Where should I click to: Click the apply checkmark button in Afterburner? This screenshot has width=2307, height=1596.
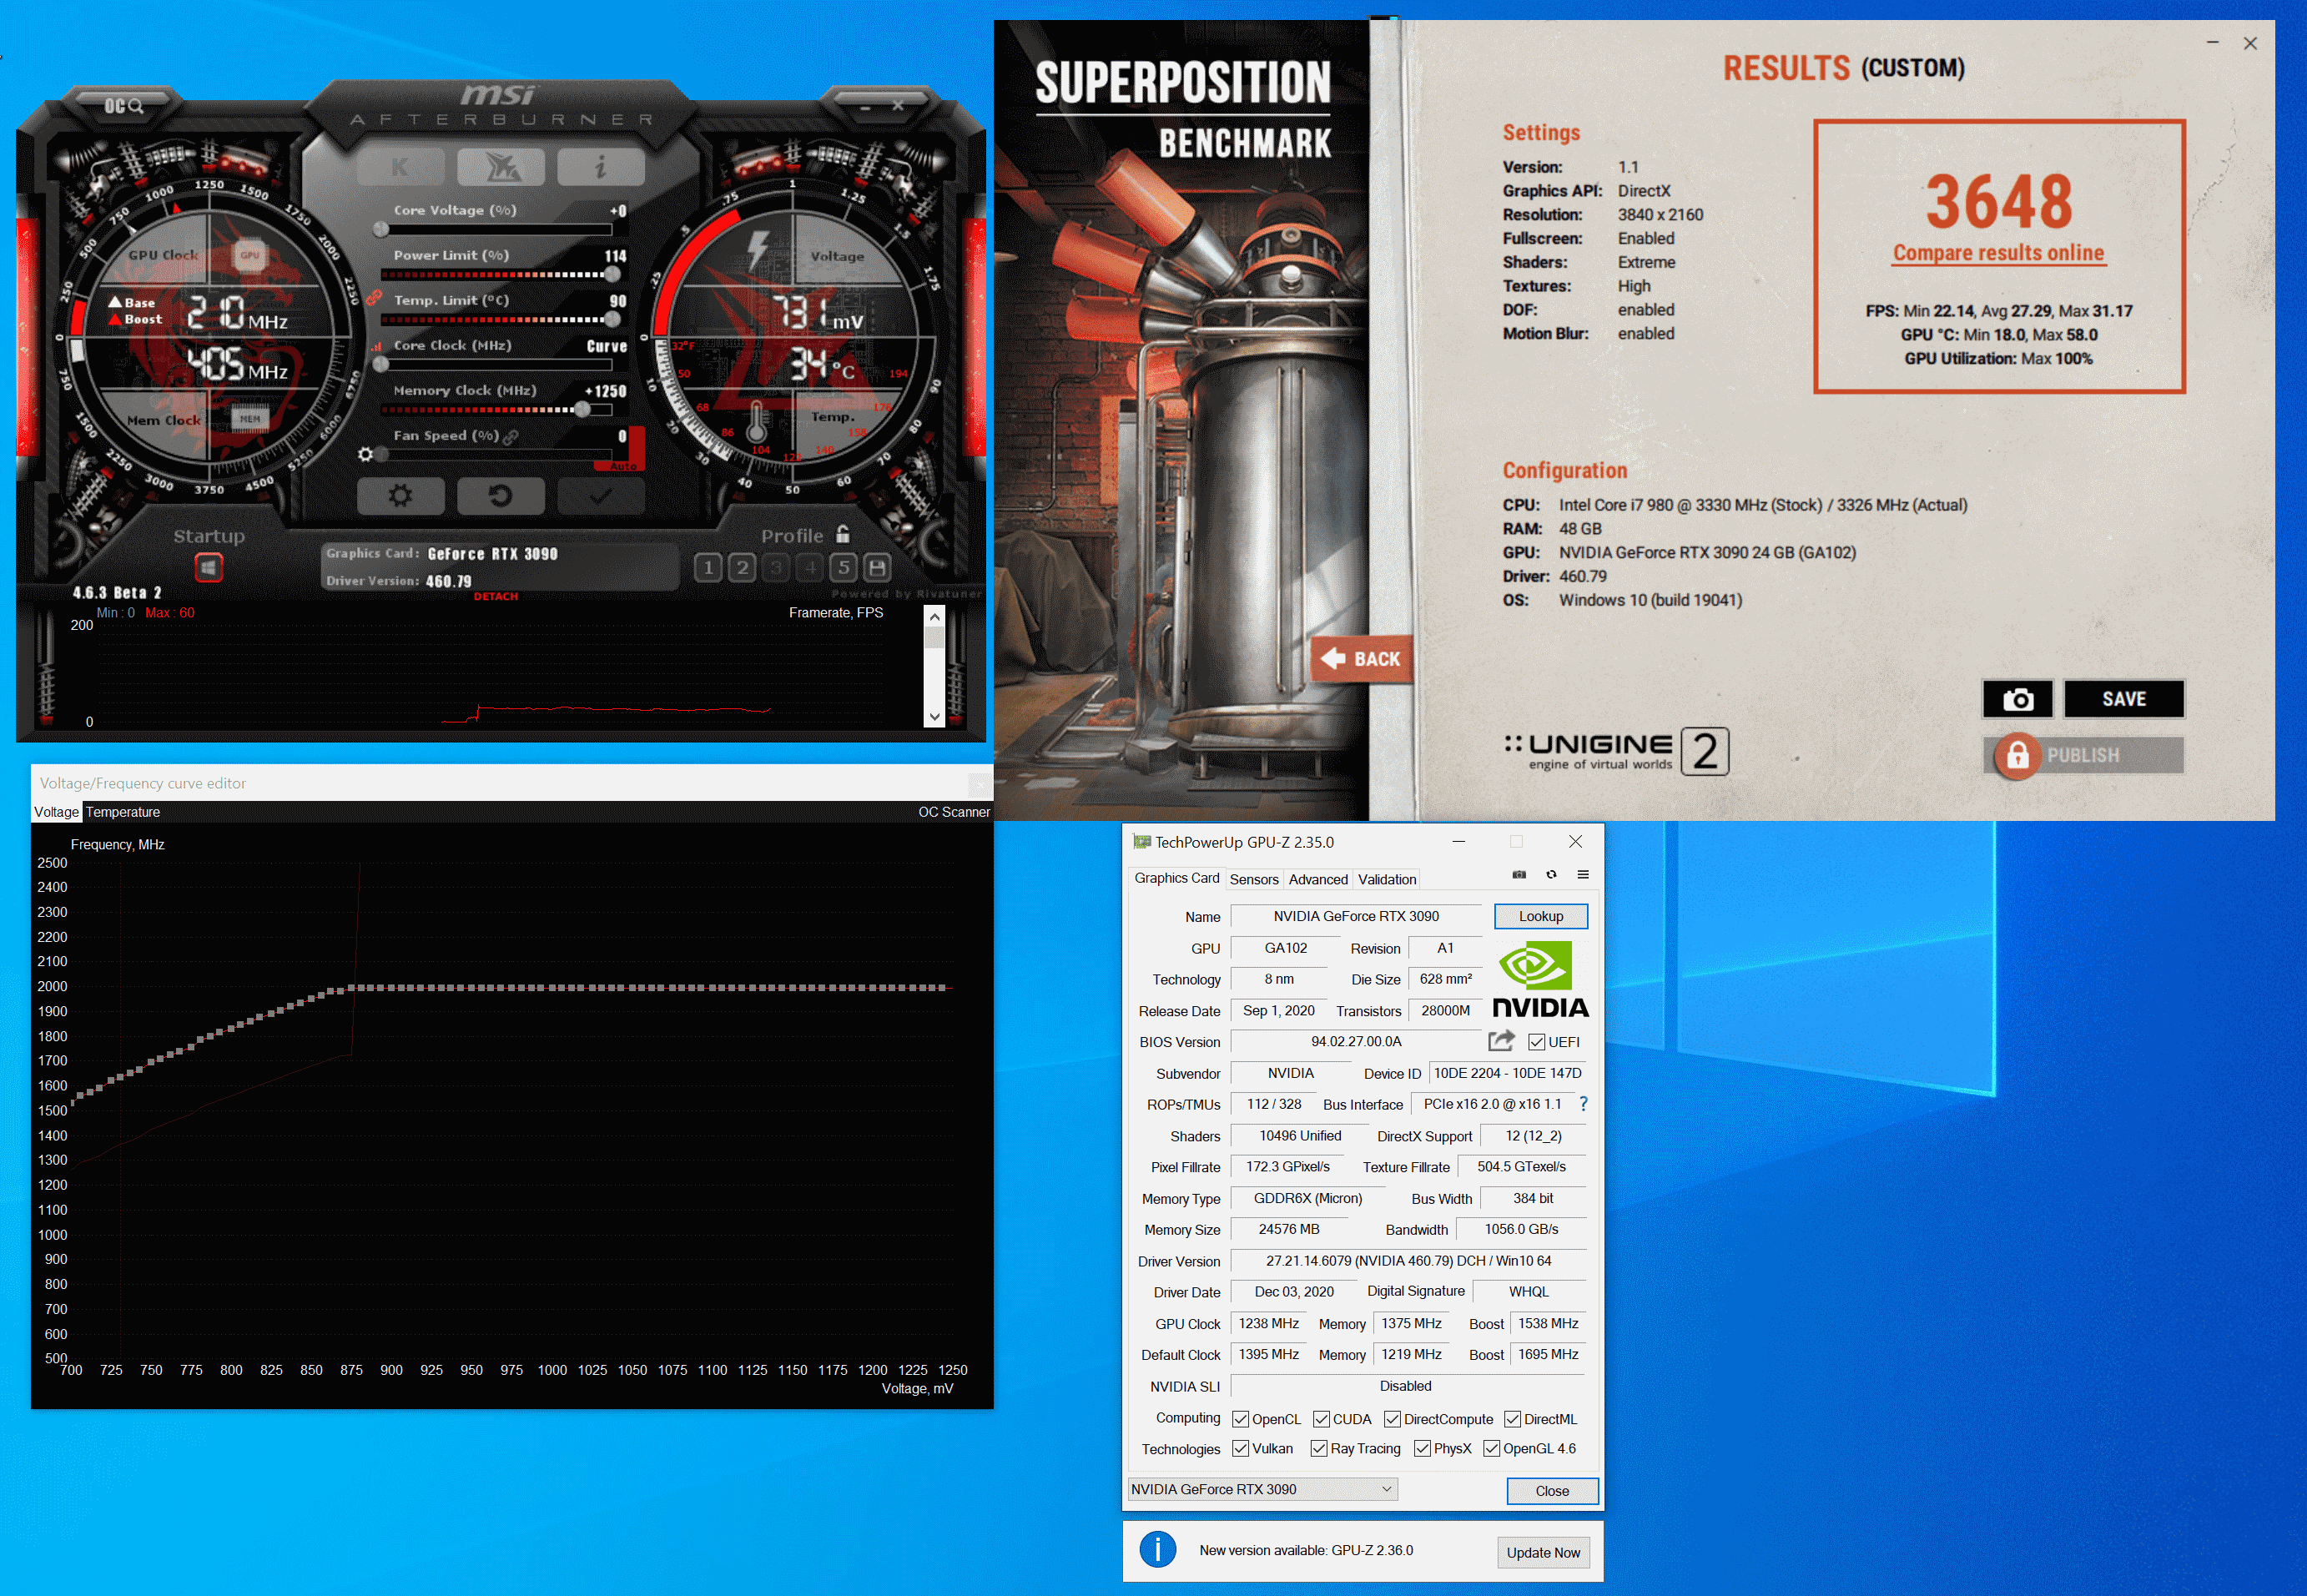pyautogui.click(x=600, y=495)
